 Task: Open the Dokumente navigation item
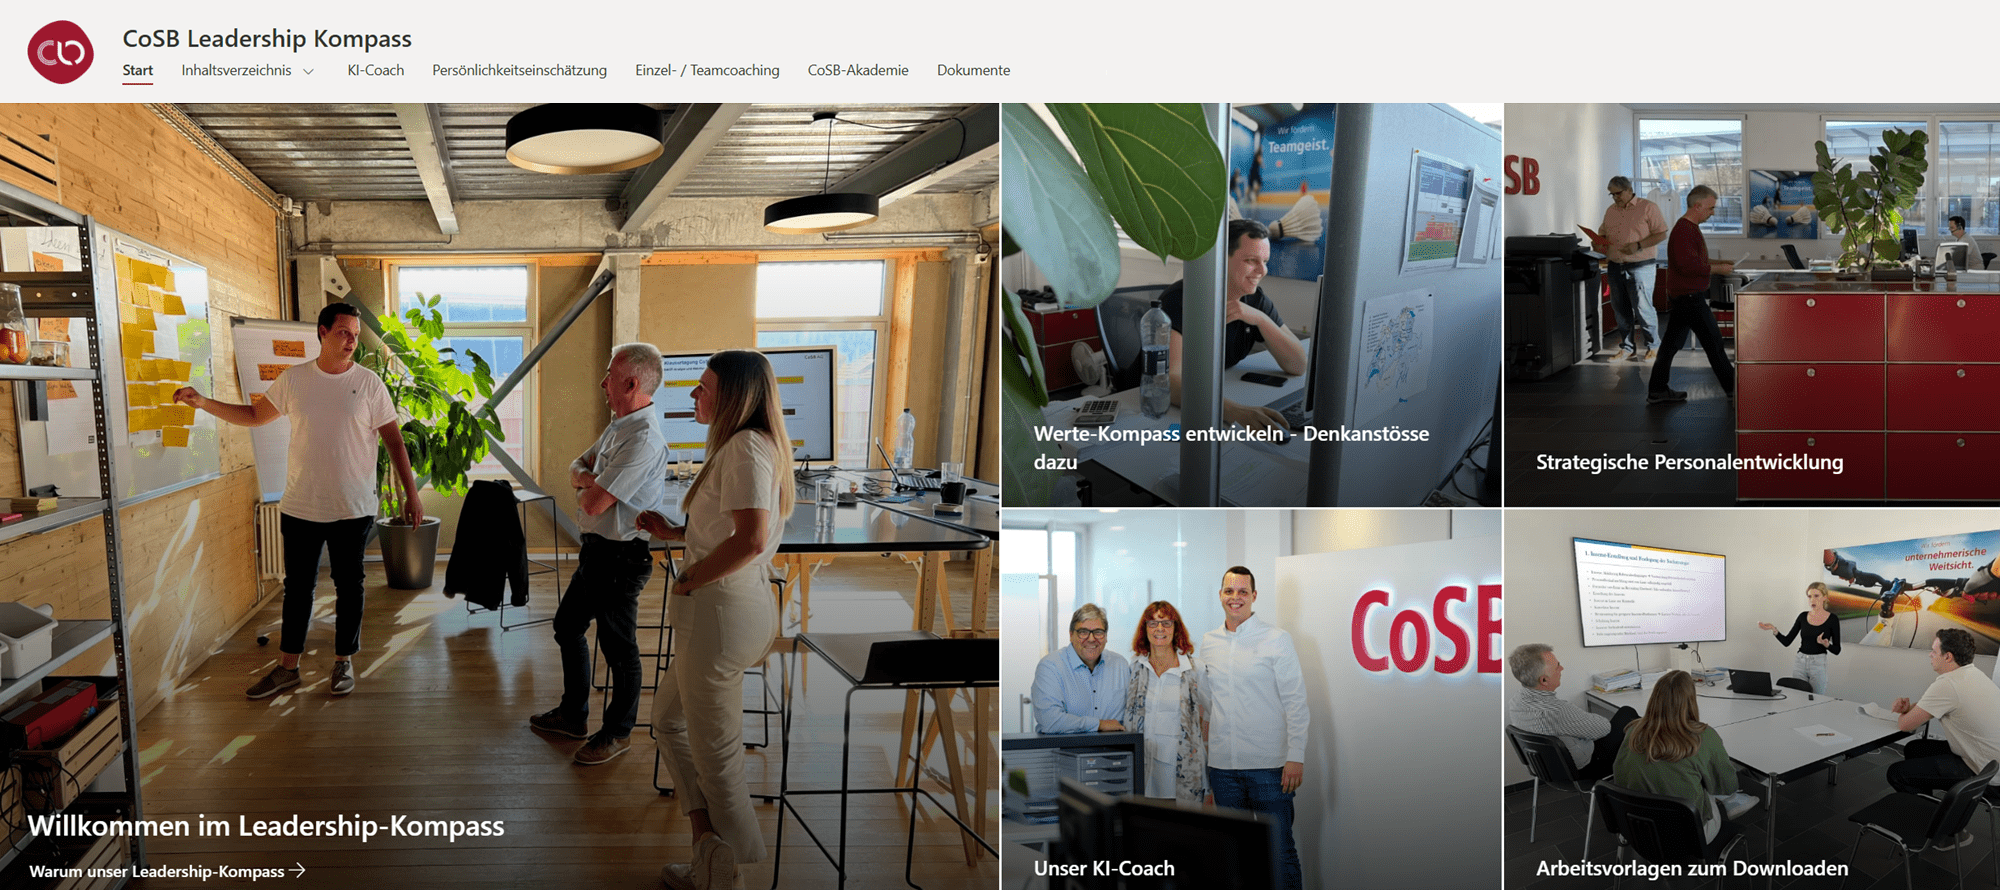[x=973, y=70]
